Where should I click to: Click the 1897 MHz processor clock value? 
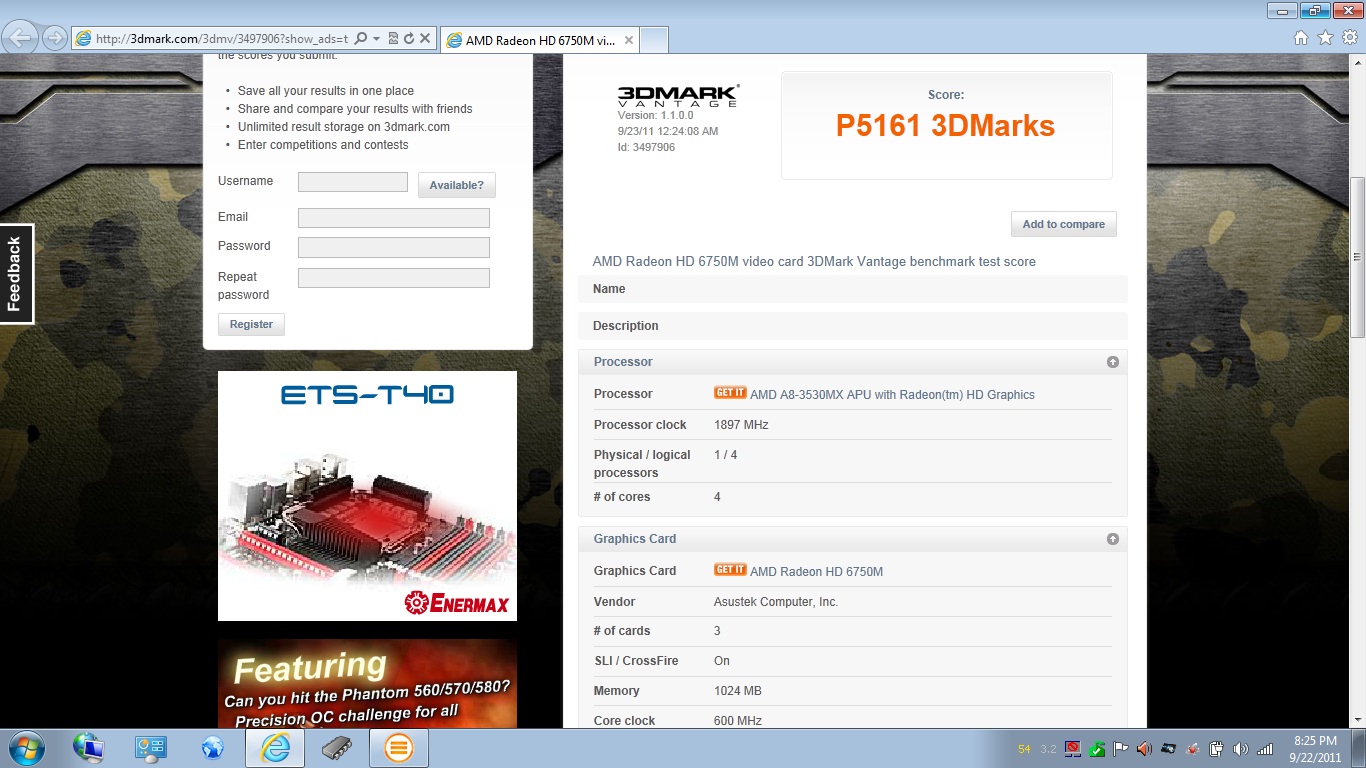coord(741,425)
